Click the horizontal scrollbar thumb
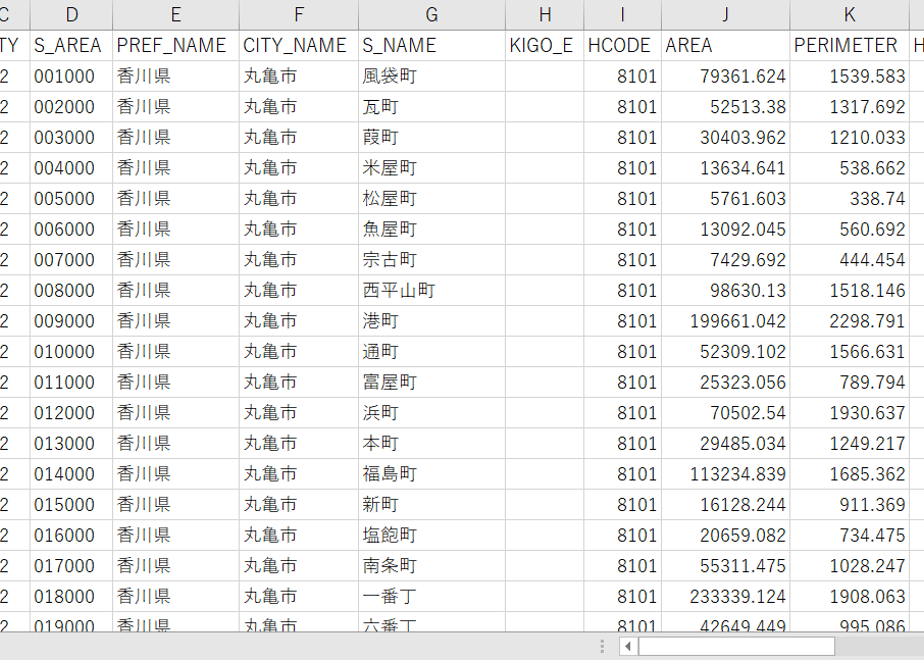This screenshot has width=924, height=660. pyautogui.click(x=737, y=646)
